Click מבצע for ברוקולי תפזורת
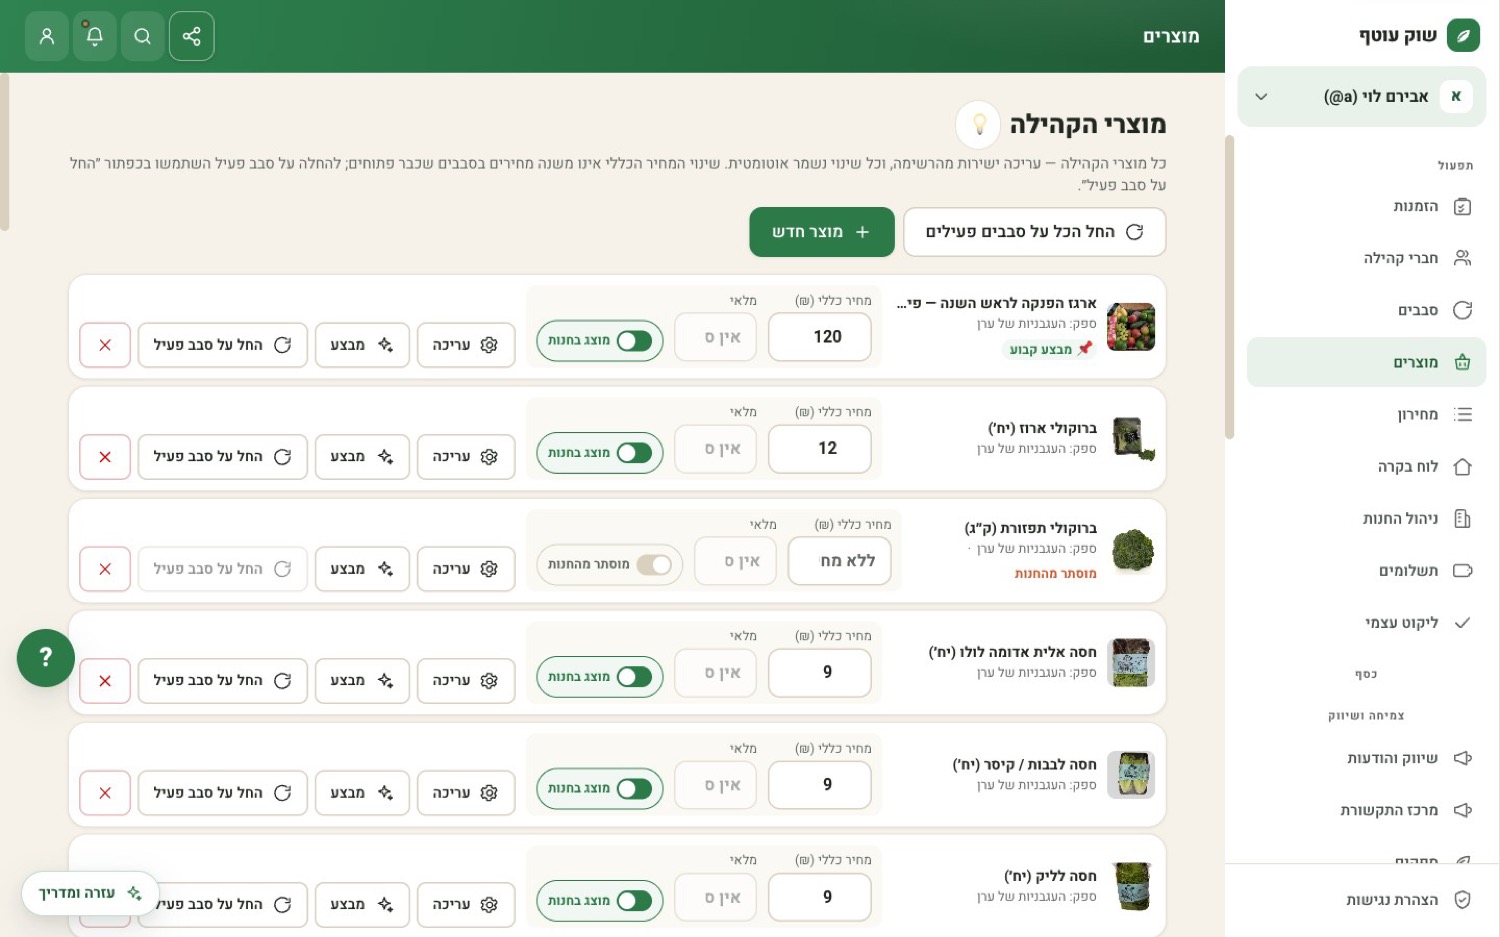The height and width of the screenshot is (937, 1500). [x=362, y=569]
